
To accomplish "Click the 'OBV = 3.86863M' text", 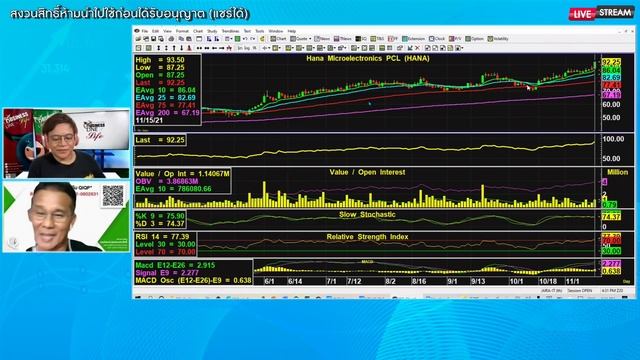I will coord(167,181).
